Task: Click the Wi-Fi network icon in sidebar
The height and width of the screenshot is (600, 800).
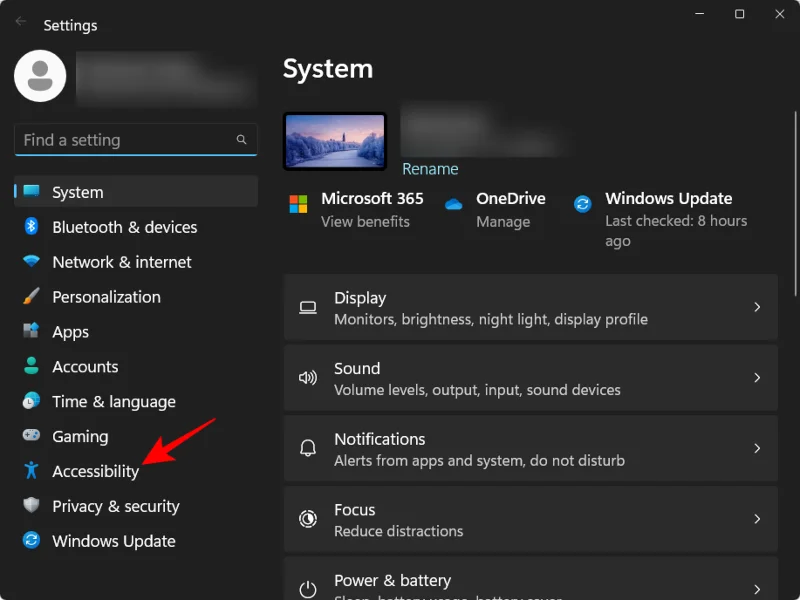Action: (31, 261)
